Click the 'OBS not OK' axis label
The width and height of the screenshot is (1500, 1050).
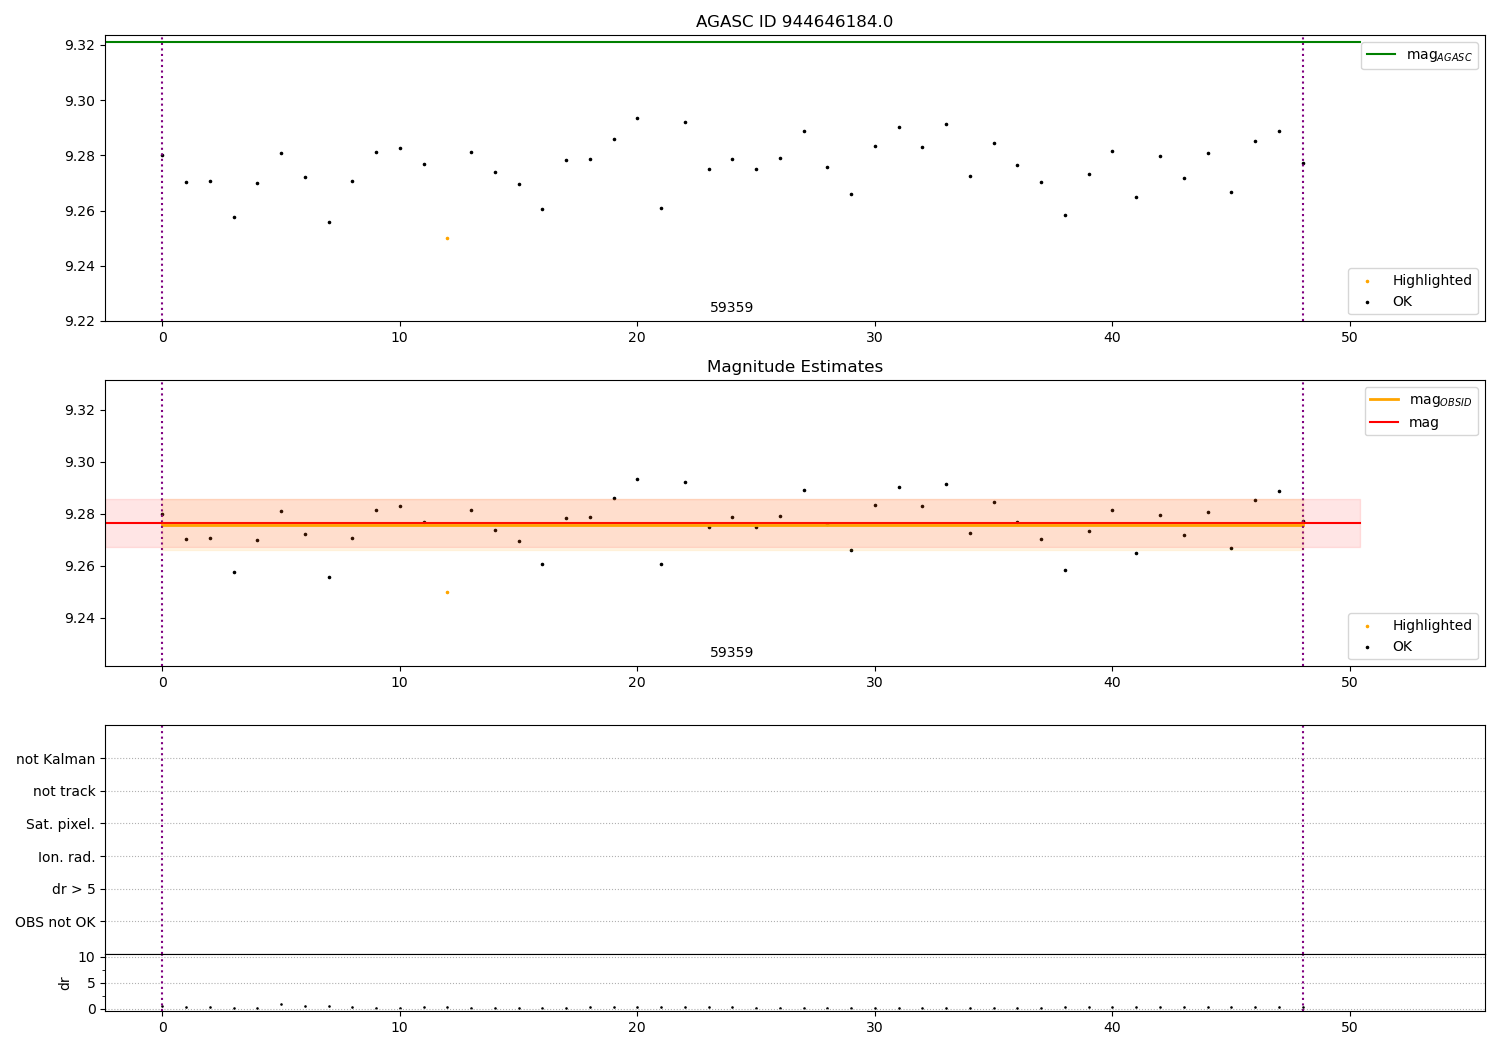[x=55, y=922]
